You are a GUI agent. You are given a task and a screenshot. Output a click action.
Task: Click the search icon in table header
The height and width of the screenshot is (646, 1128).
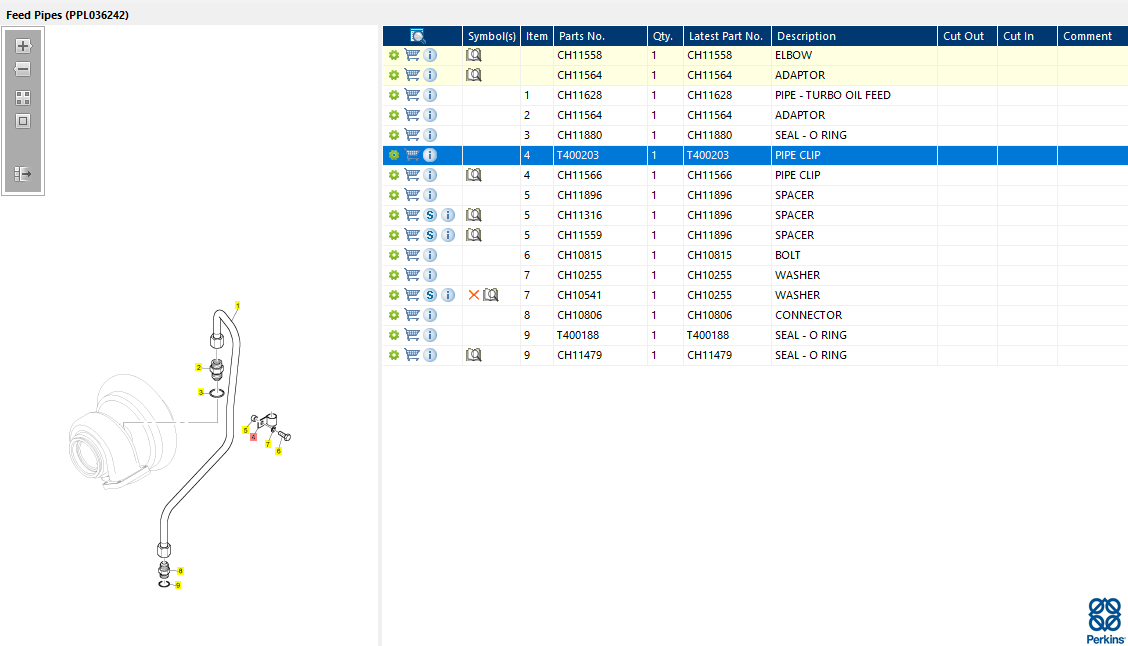click(417, 36)
